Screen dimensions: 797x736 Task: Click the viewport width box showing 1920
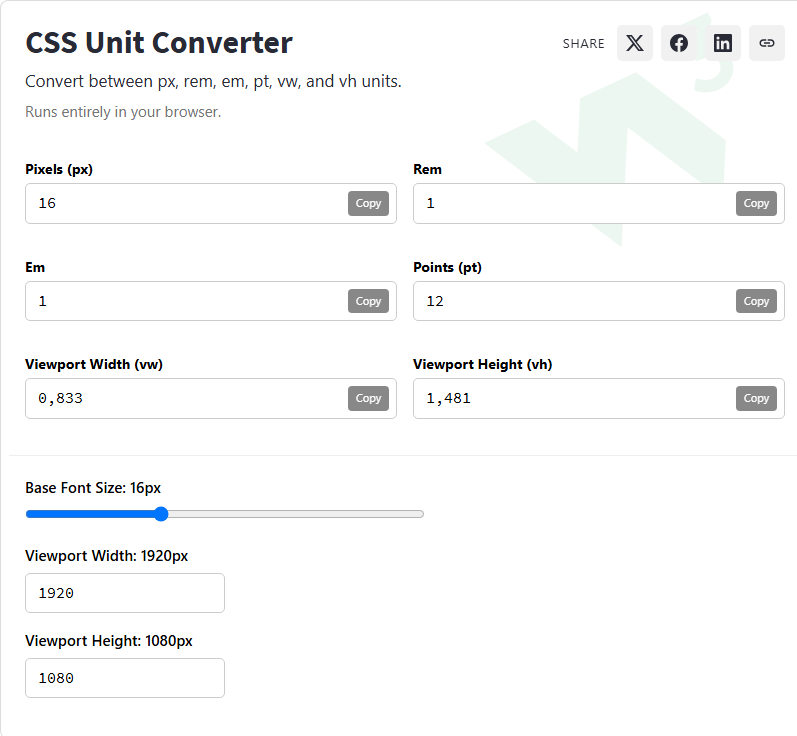point(125,593)
